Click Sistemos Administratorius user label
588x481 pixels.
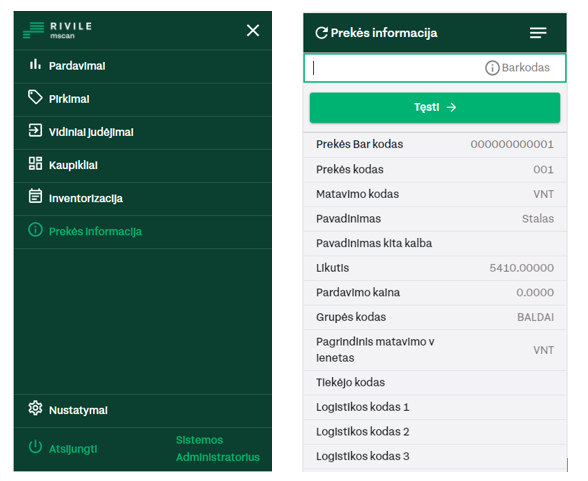tap(218, 449)
